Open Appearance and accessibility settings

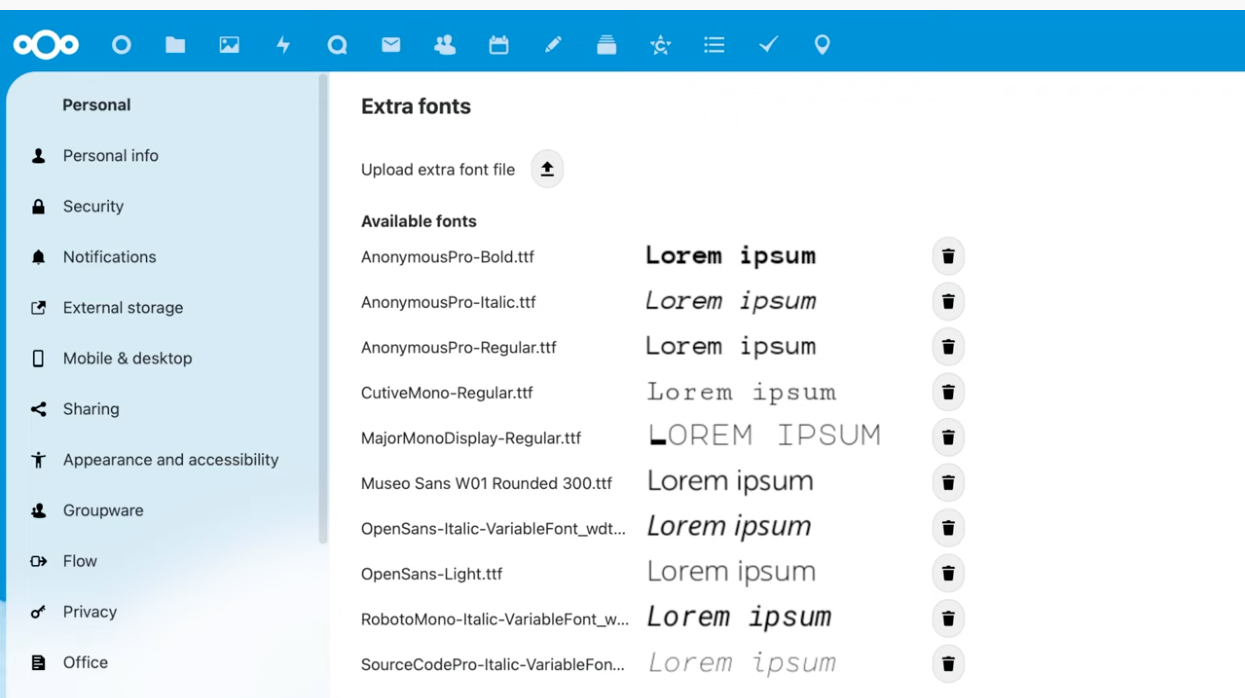tap(170, 460)
